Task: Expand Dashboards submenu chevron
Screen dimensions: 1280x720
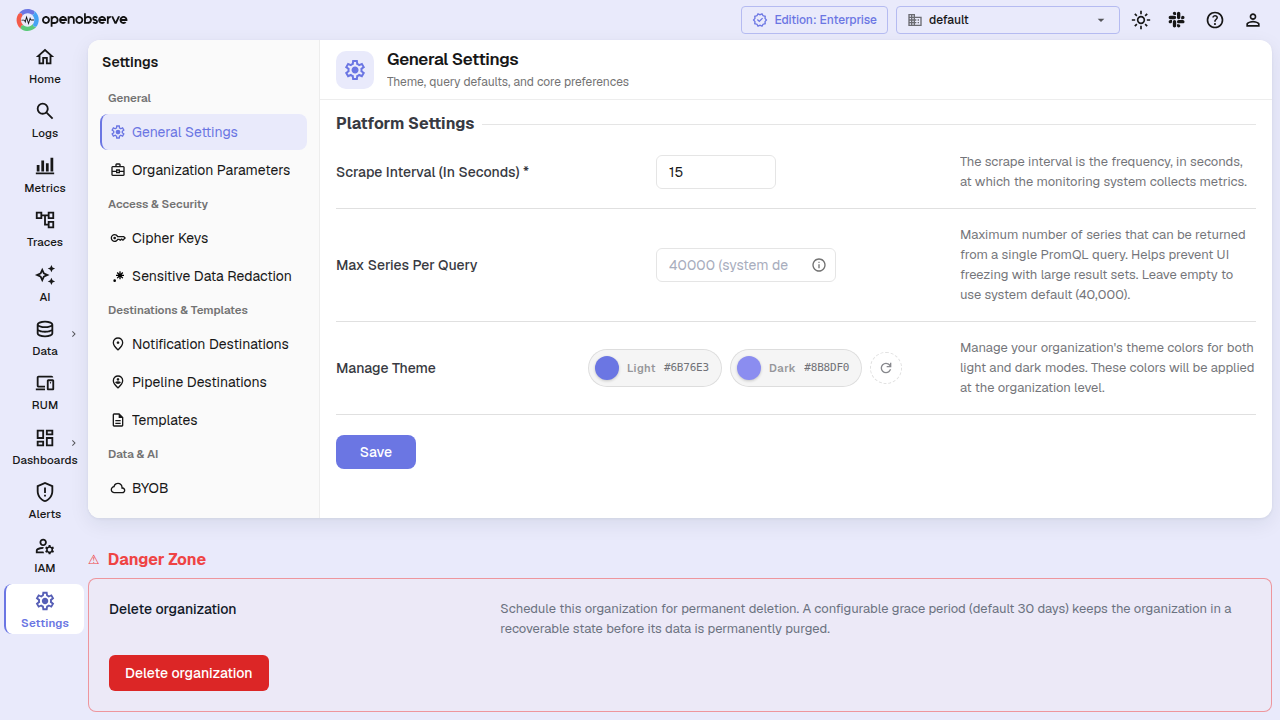Action: pos(73,443)
